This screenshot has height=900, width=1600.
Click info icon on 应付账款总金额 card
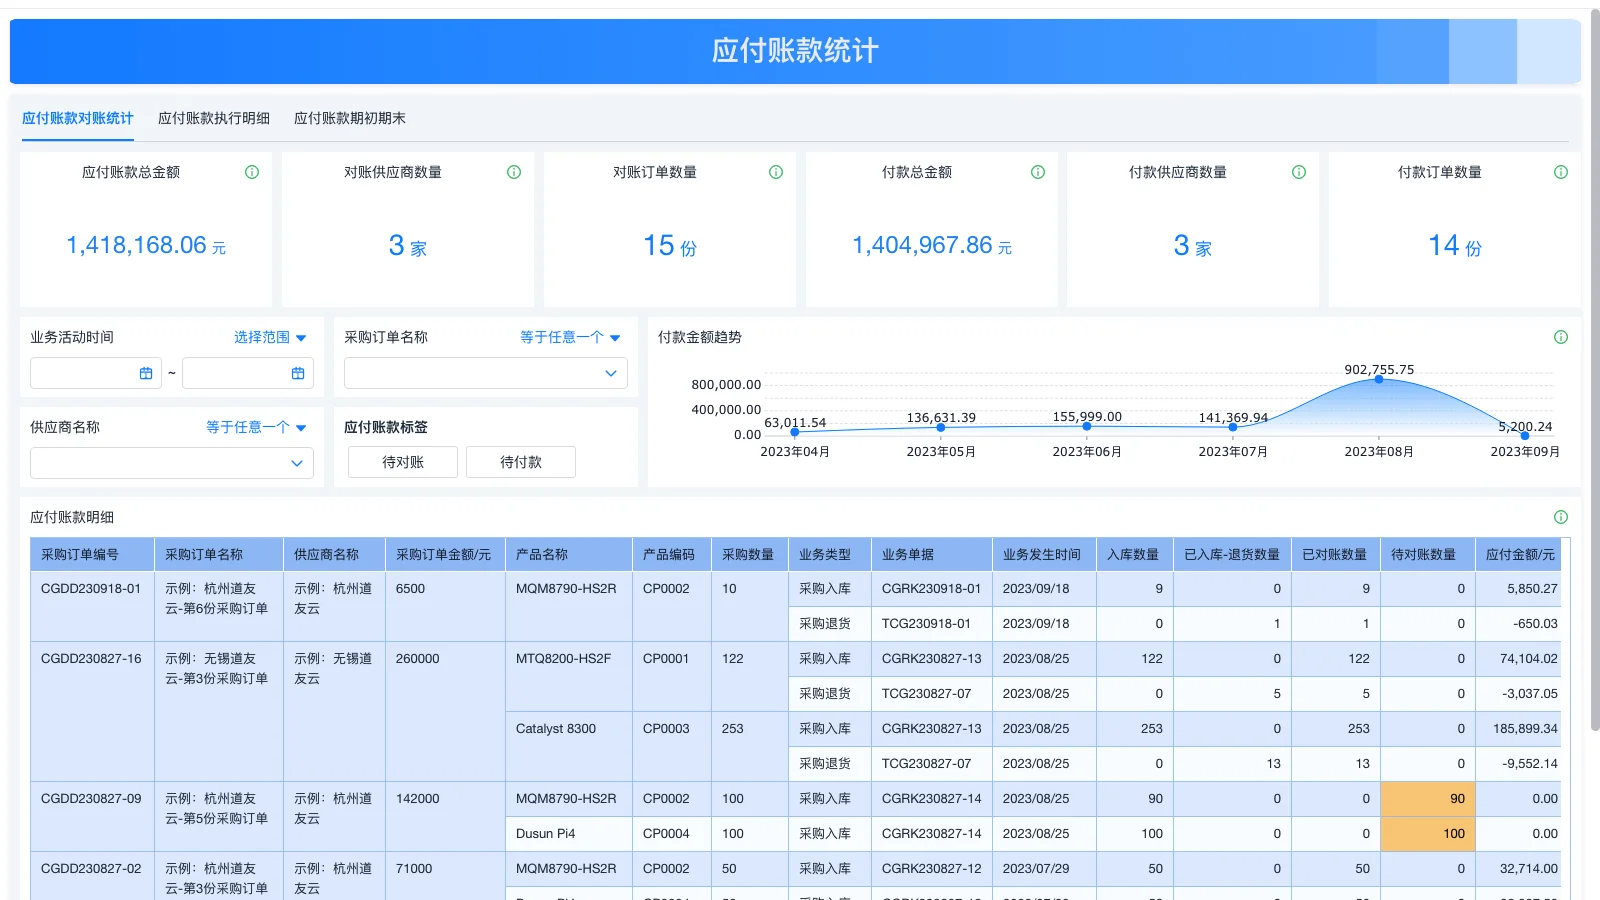tap(252, 172)
